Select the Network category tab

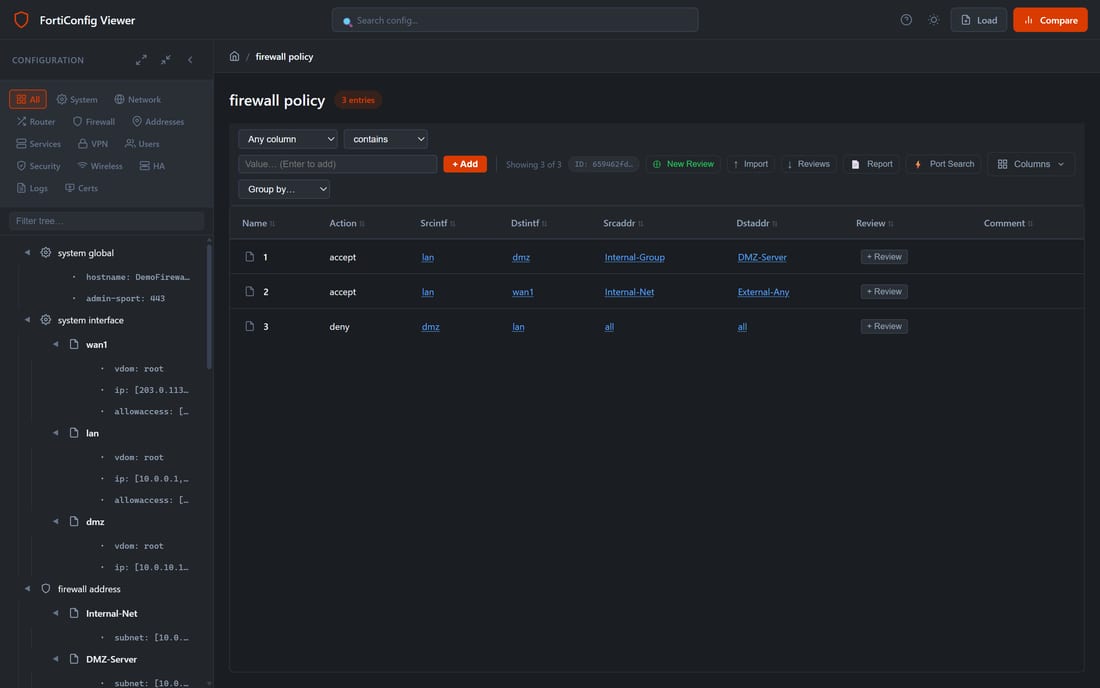tap(138, 99)
